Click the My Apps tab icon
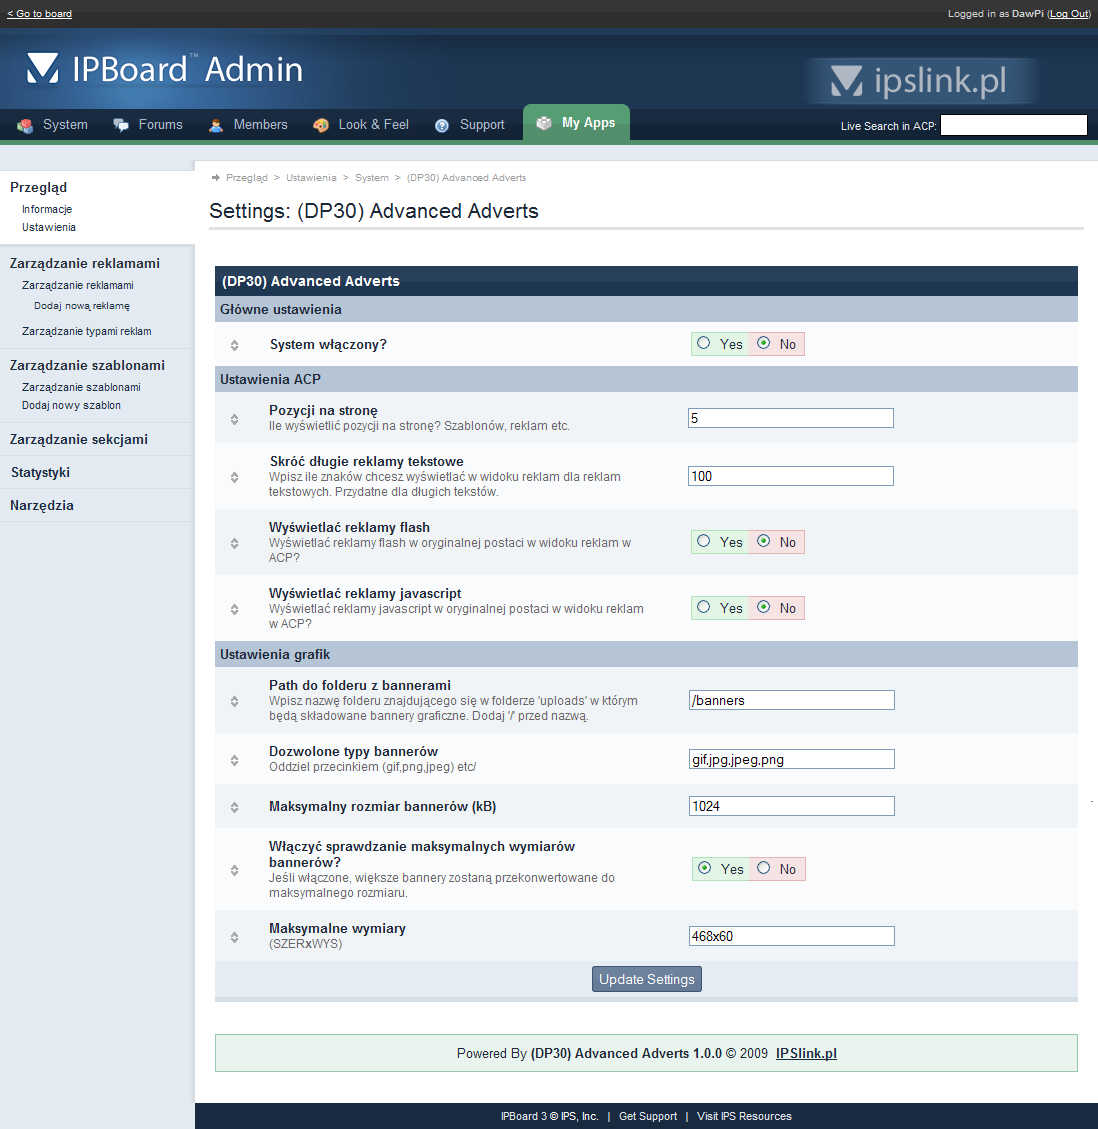 point(544,123)
